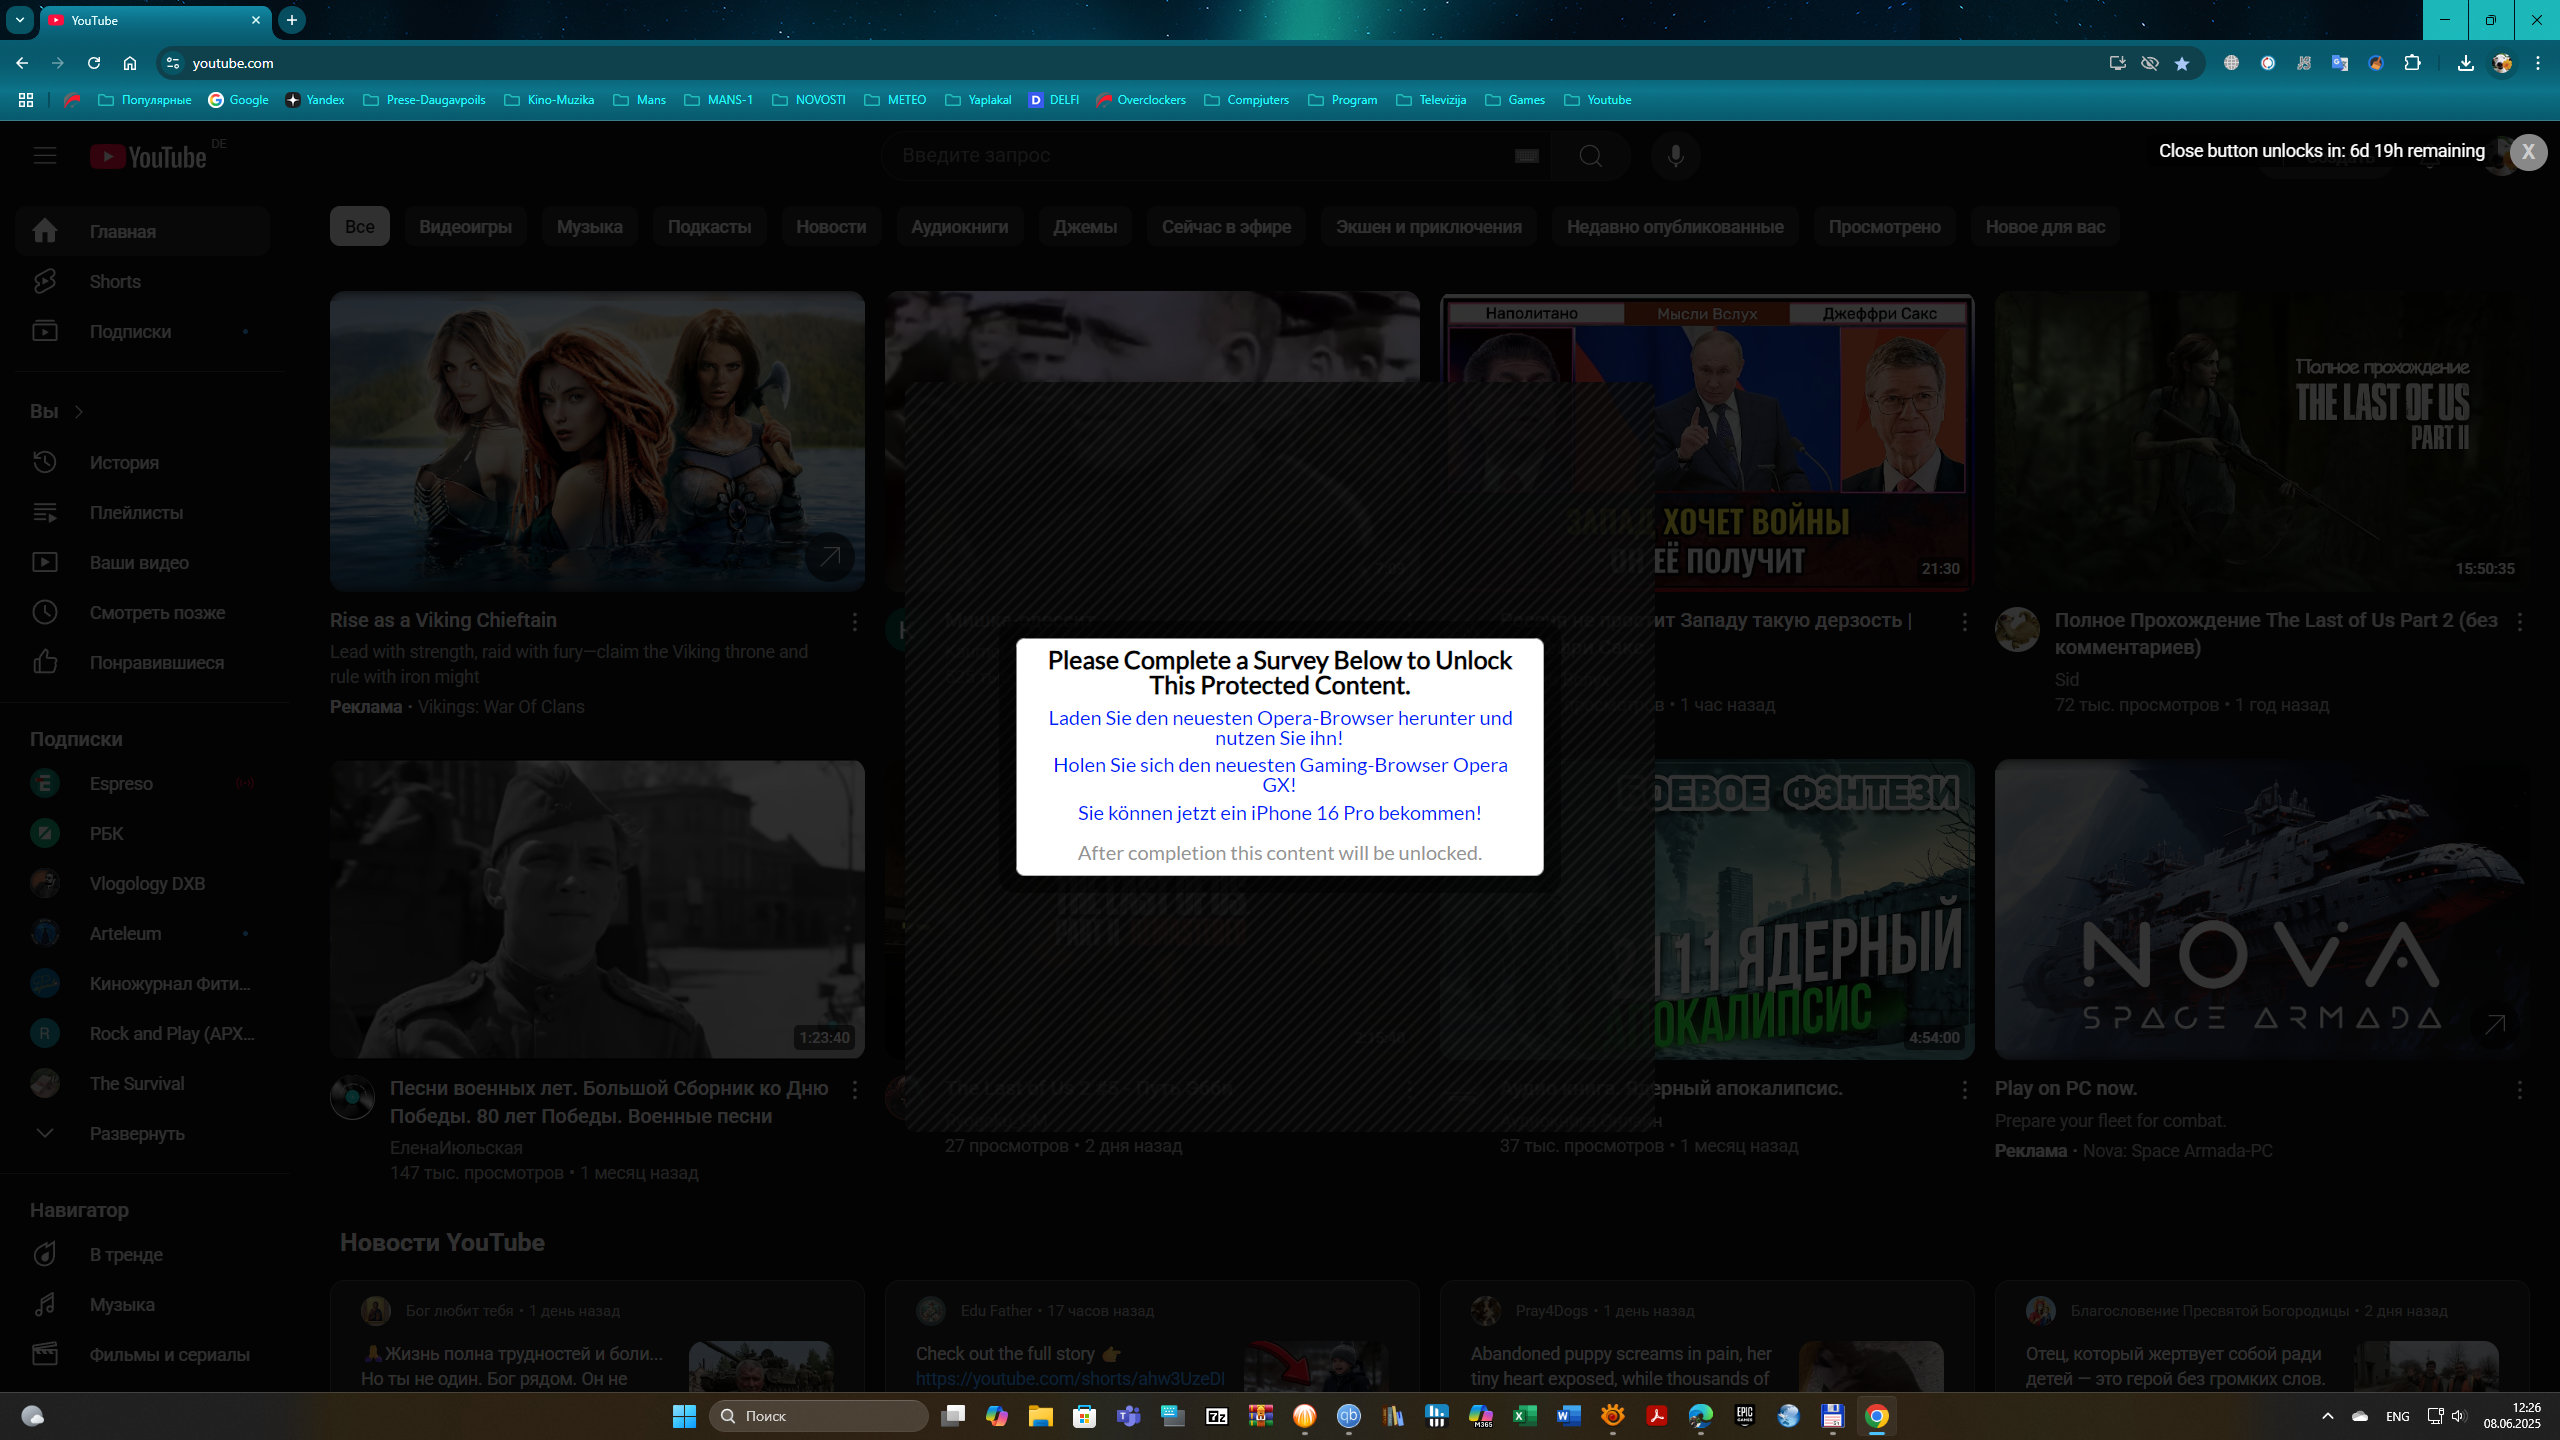The width and height of the screenshot is (2560, 1440).
Task: Select the Музыка filter chip
Action: tap(589, 227)
